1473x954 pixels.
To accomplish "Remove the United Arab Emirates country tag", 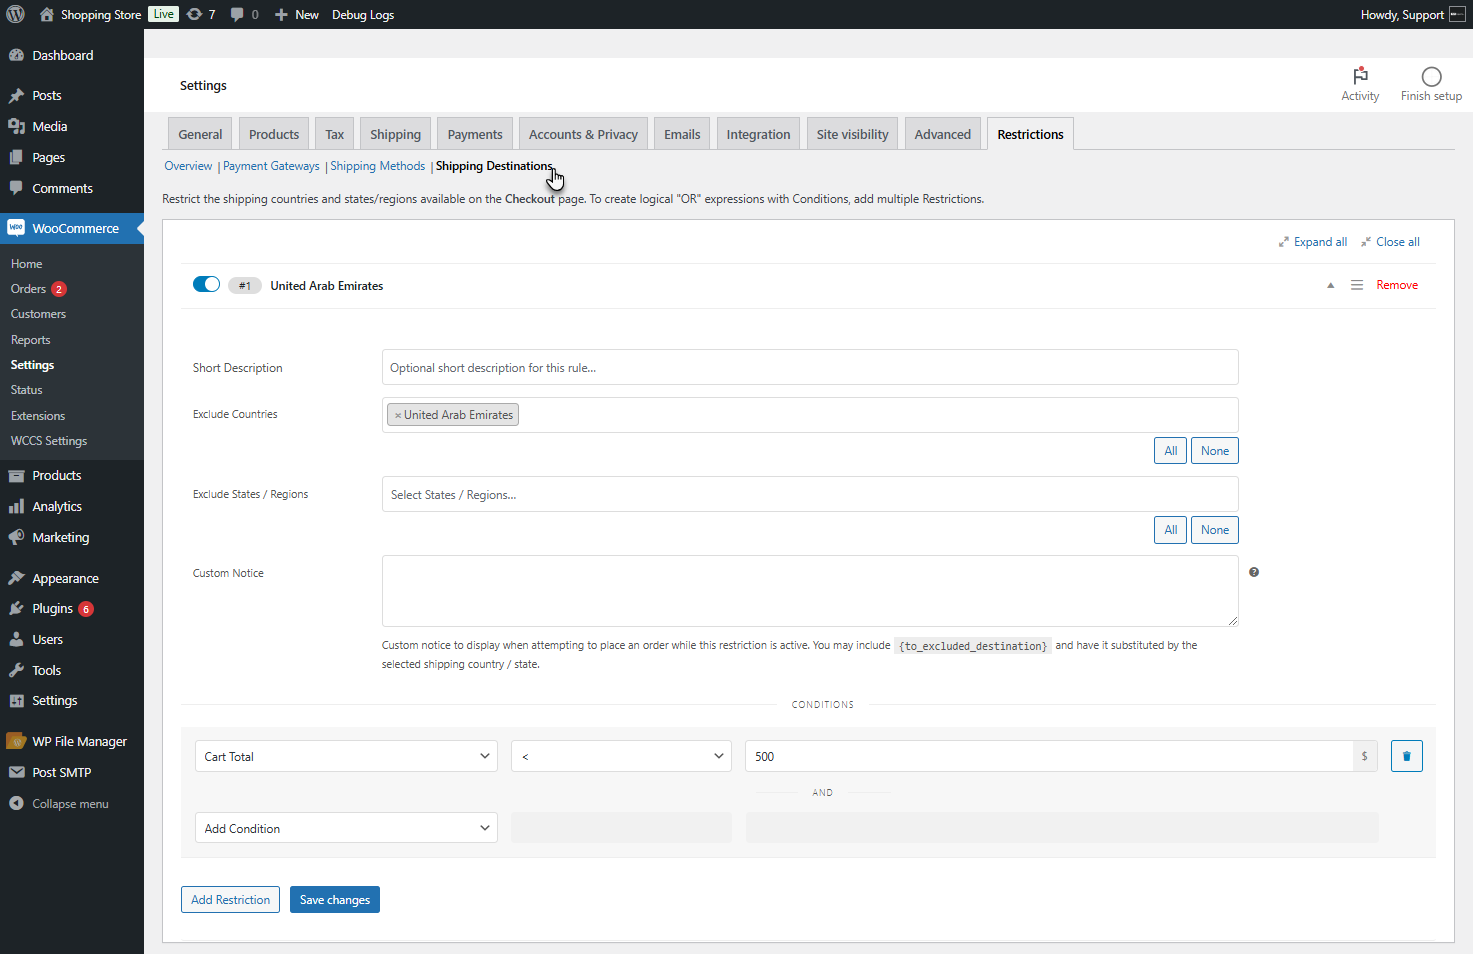I will pos(398,415).
